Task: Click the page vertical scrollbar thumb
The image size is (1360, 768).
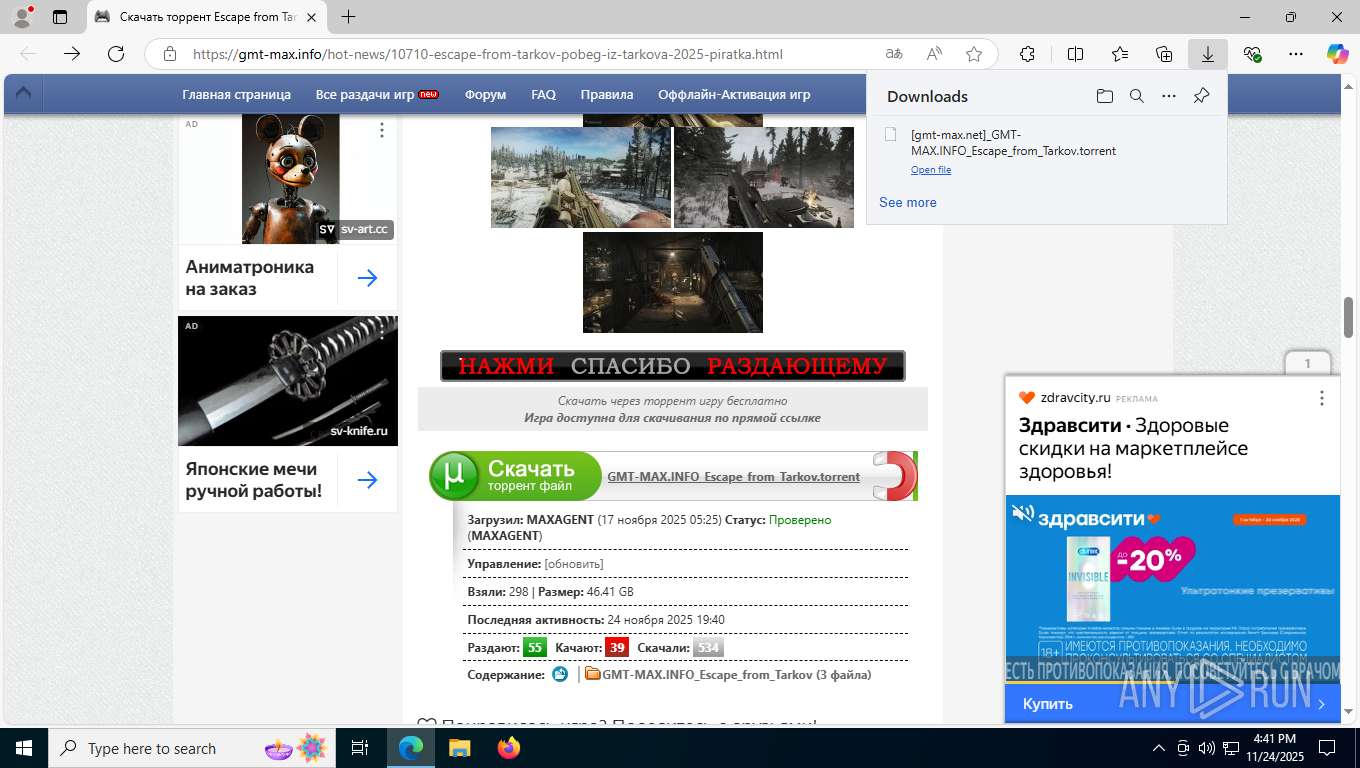Action: pyautogui.click(x=1348, y=317)
